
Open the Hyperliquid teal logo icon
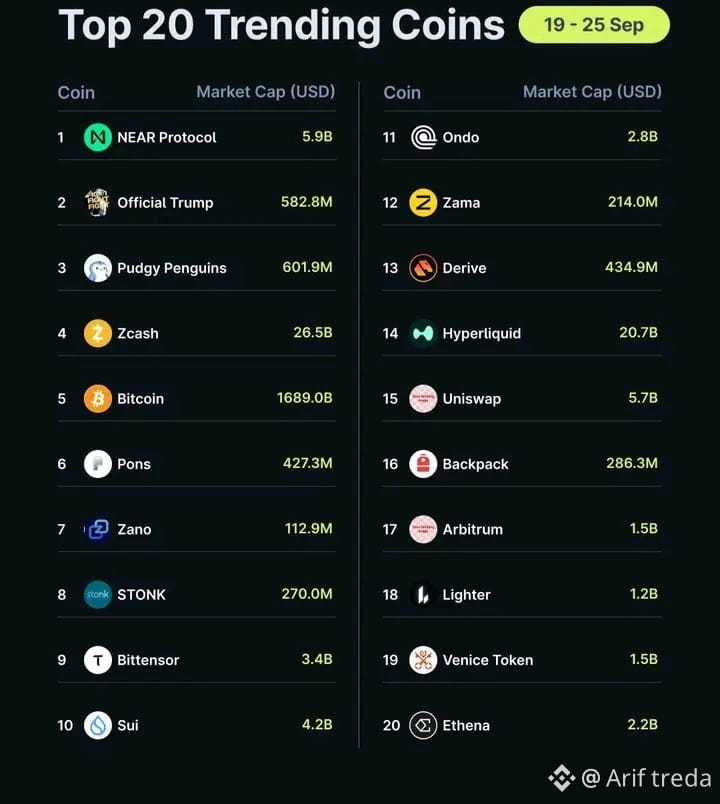(423, 333)
